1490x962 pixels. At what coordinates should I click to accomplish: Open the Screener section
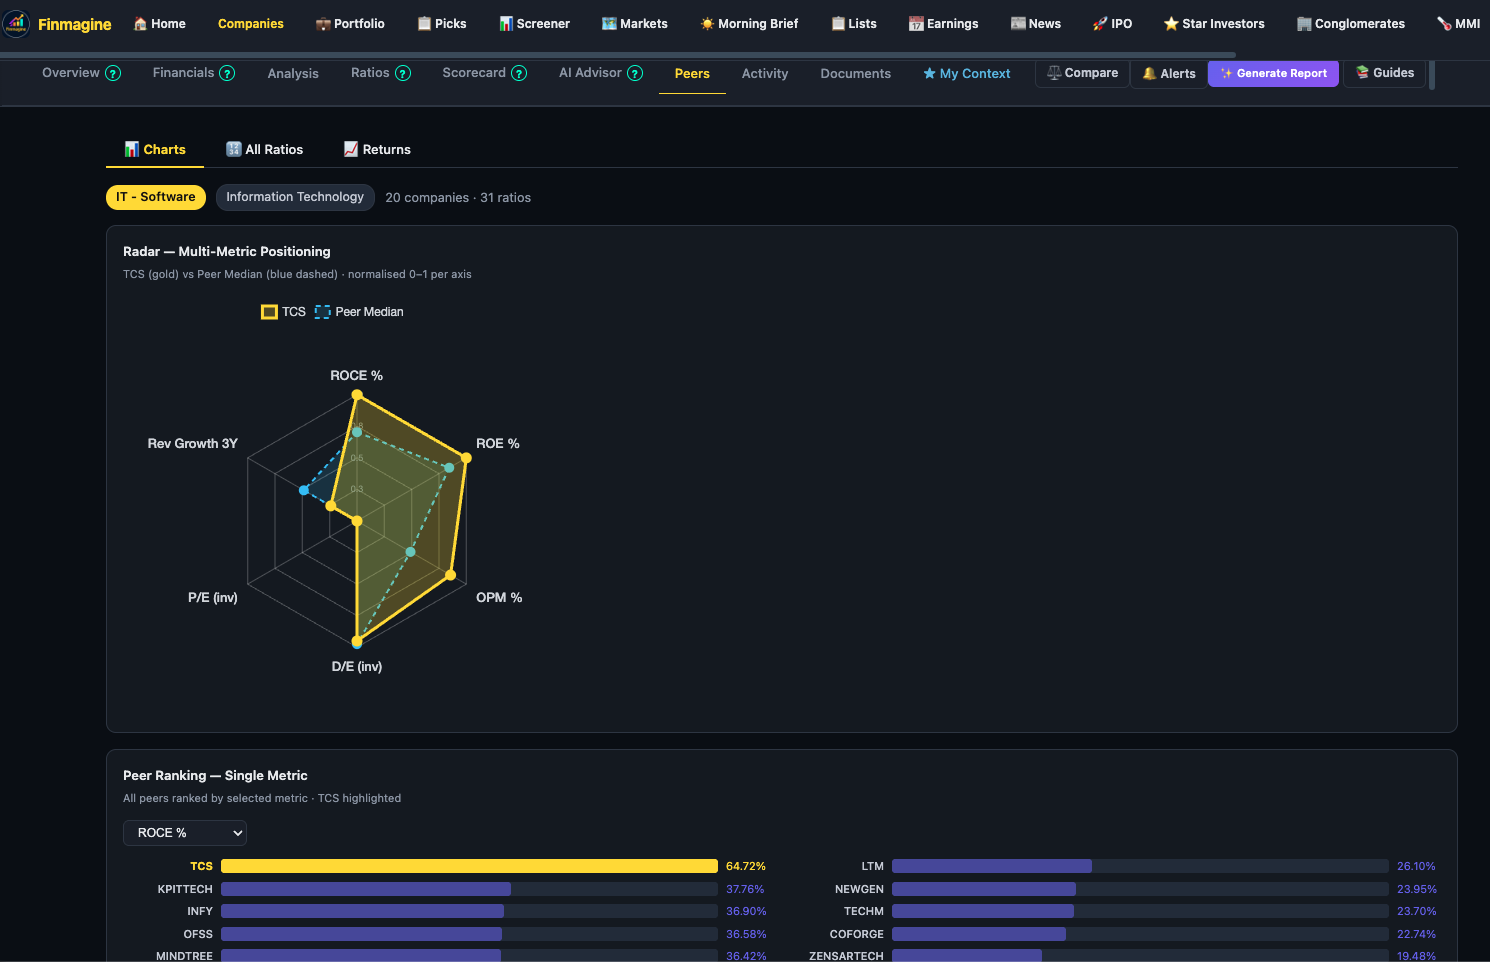pos(534,23)
